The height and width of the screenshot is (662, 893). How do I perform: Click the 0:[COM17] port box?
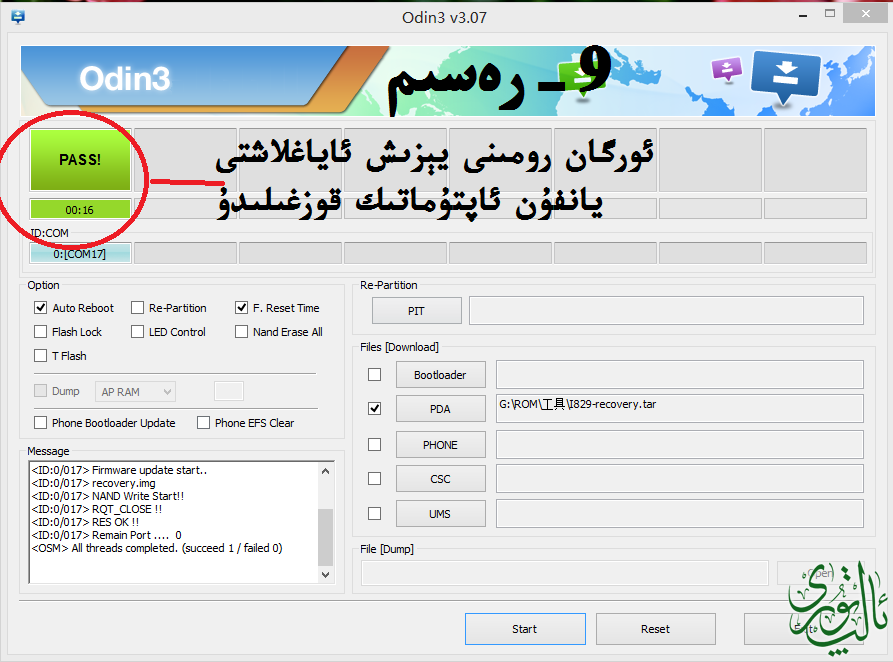80,254
